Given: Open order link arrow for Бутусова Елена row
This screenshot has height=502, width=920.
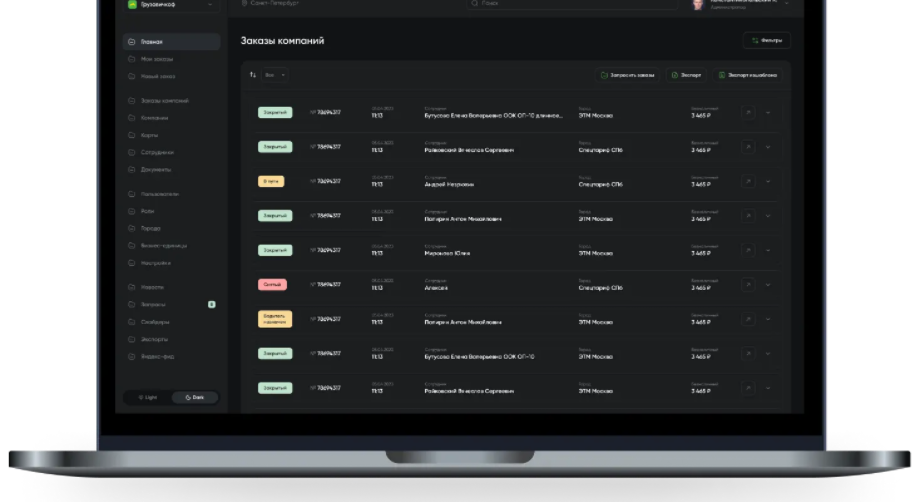Looking at the screenshot, I should [748, 113].
